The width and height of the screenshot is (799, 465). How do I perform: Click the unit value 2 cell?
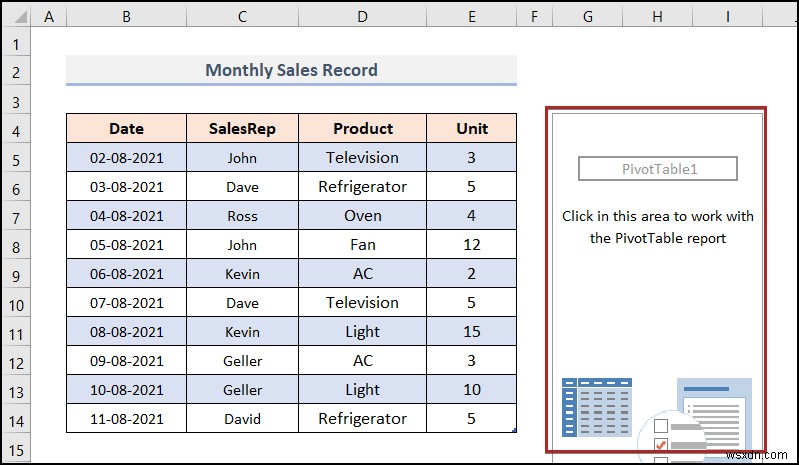471,273
